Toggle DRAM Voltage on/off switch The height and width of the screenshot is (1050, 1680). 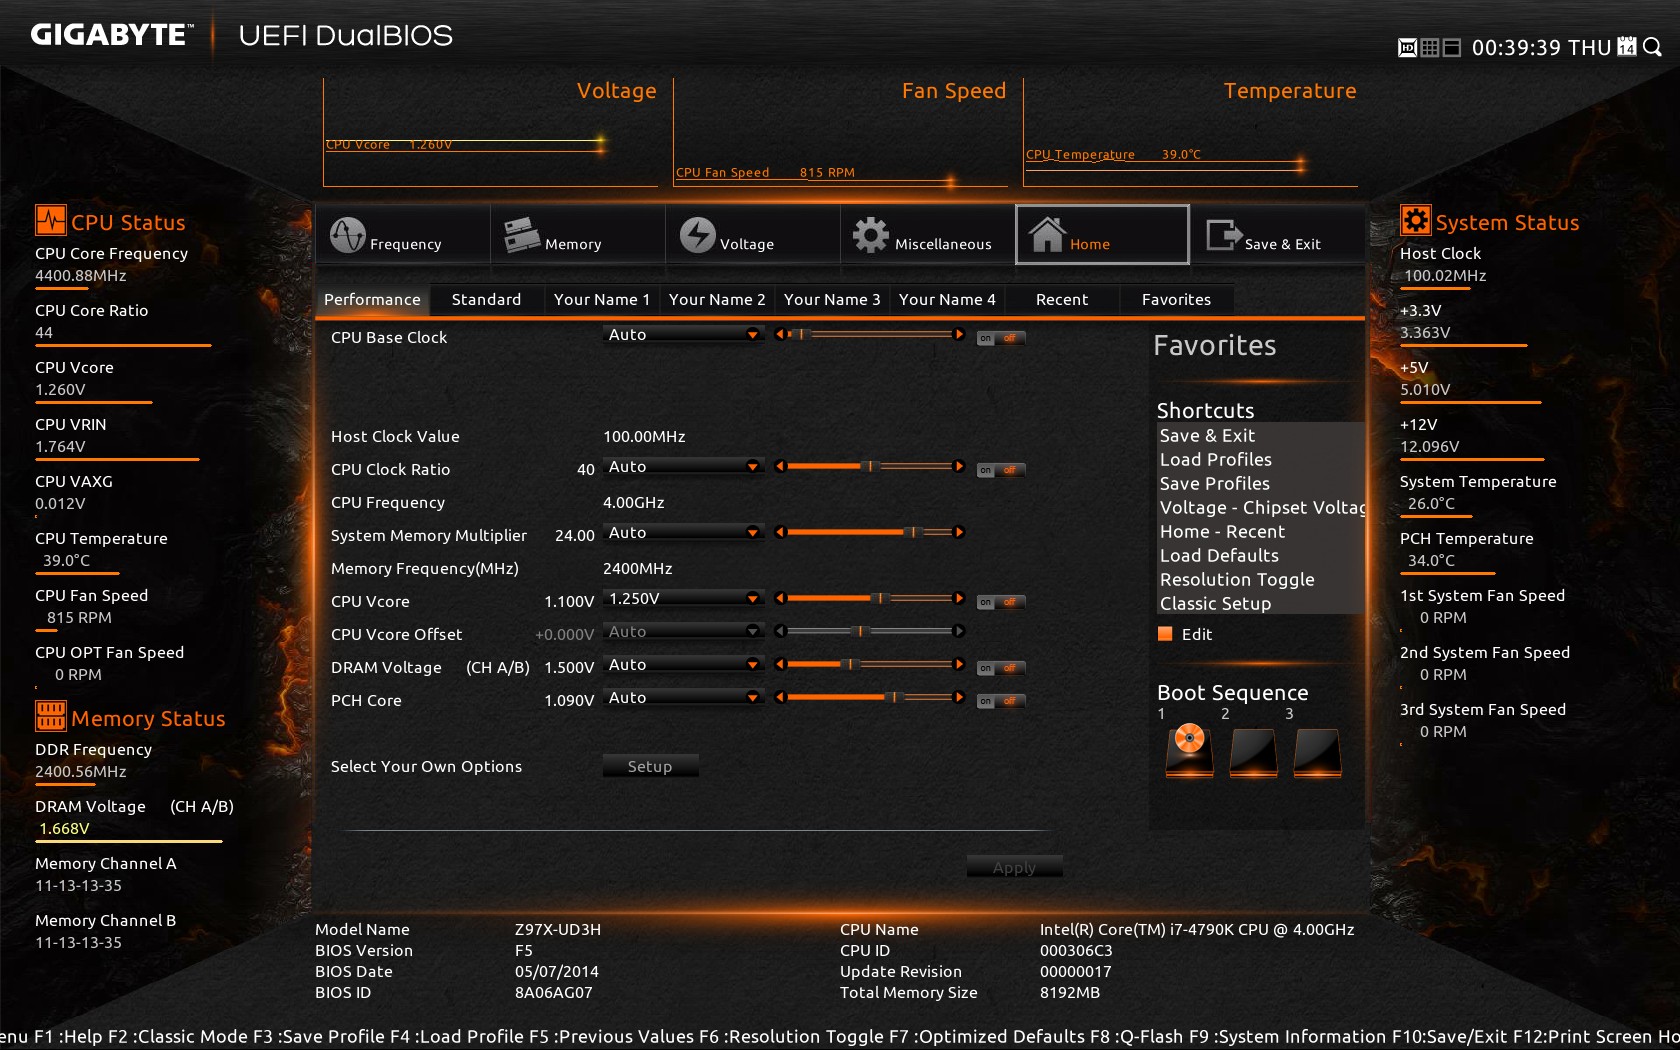tap(1001, 668)
